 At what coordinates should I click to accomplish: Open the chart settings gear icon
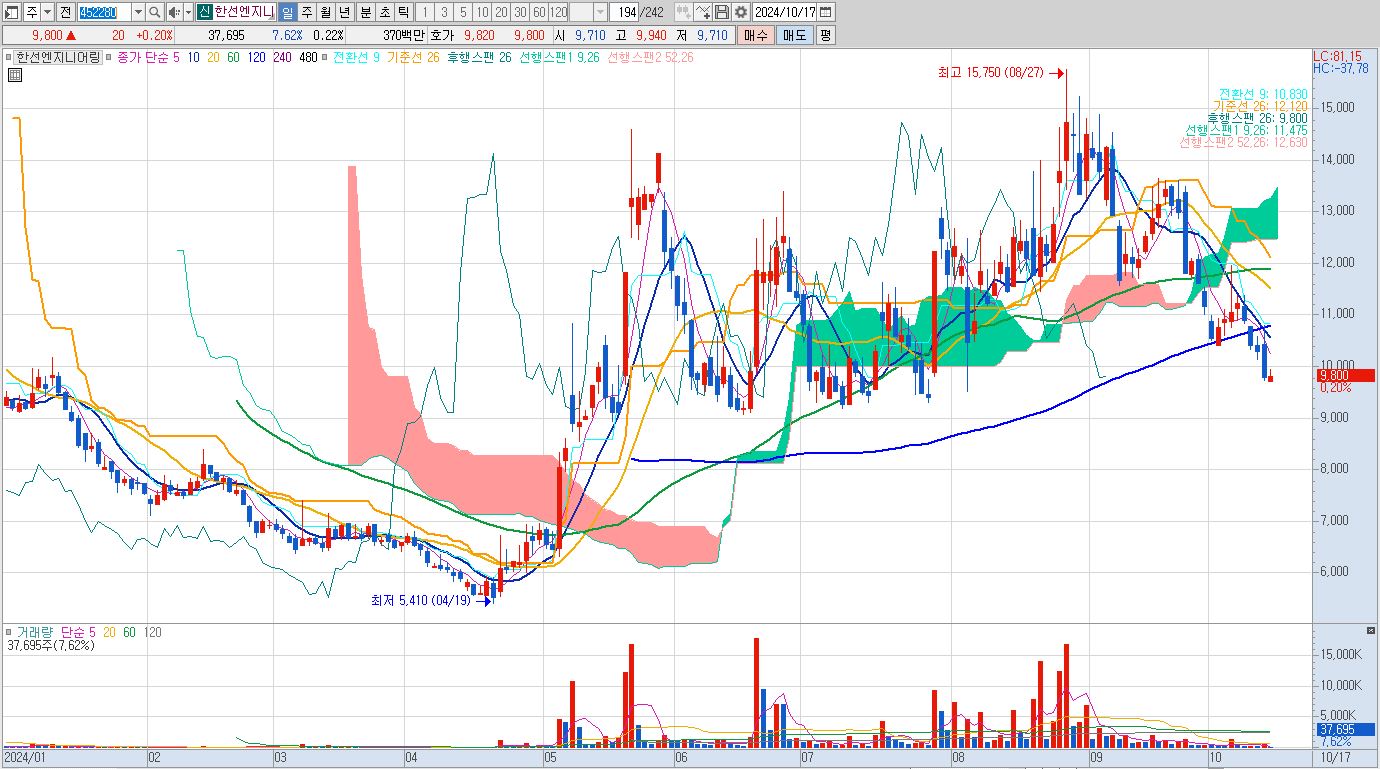pyautogui.click(x=740, y=12)
